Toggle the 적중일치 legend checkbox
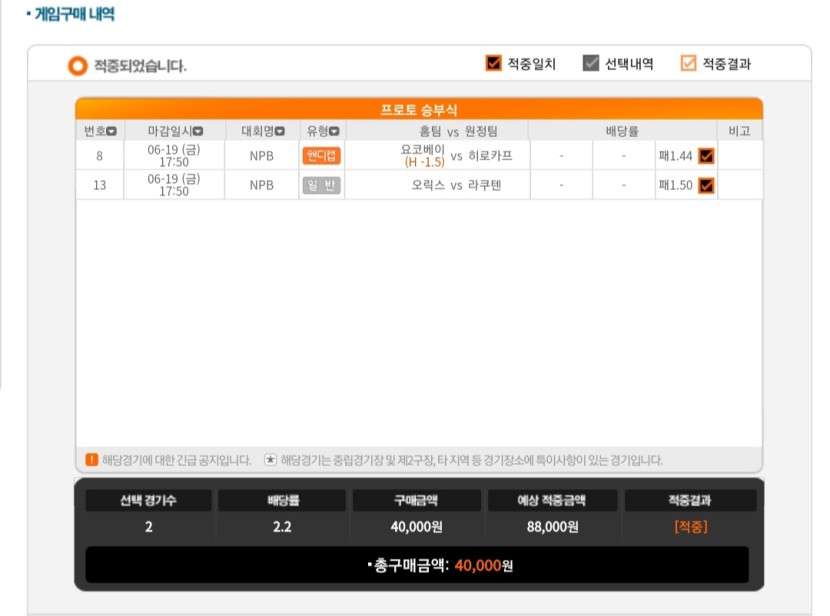 pyautogui.click(x=493, y=64)
